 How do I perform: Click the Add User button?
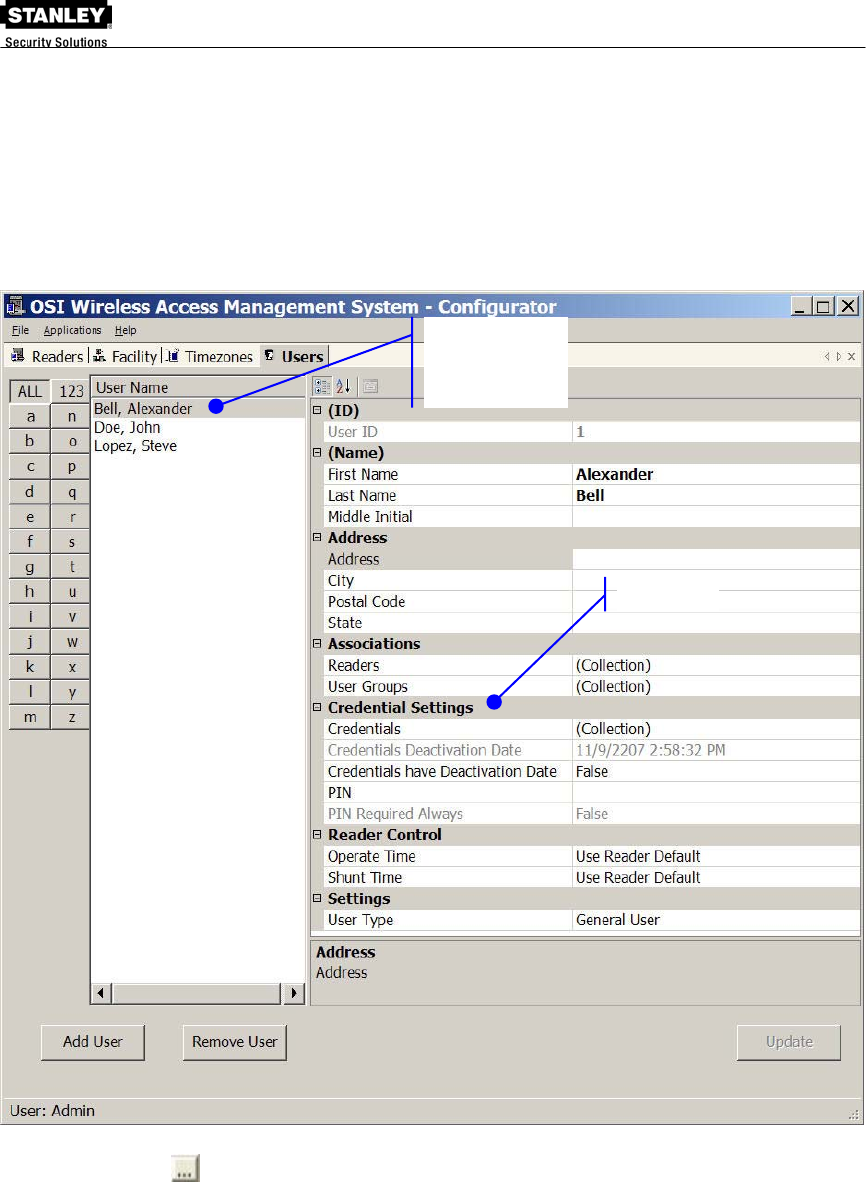93,1042
